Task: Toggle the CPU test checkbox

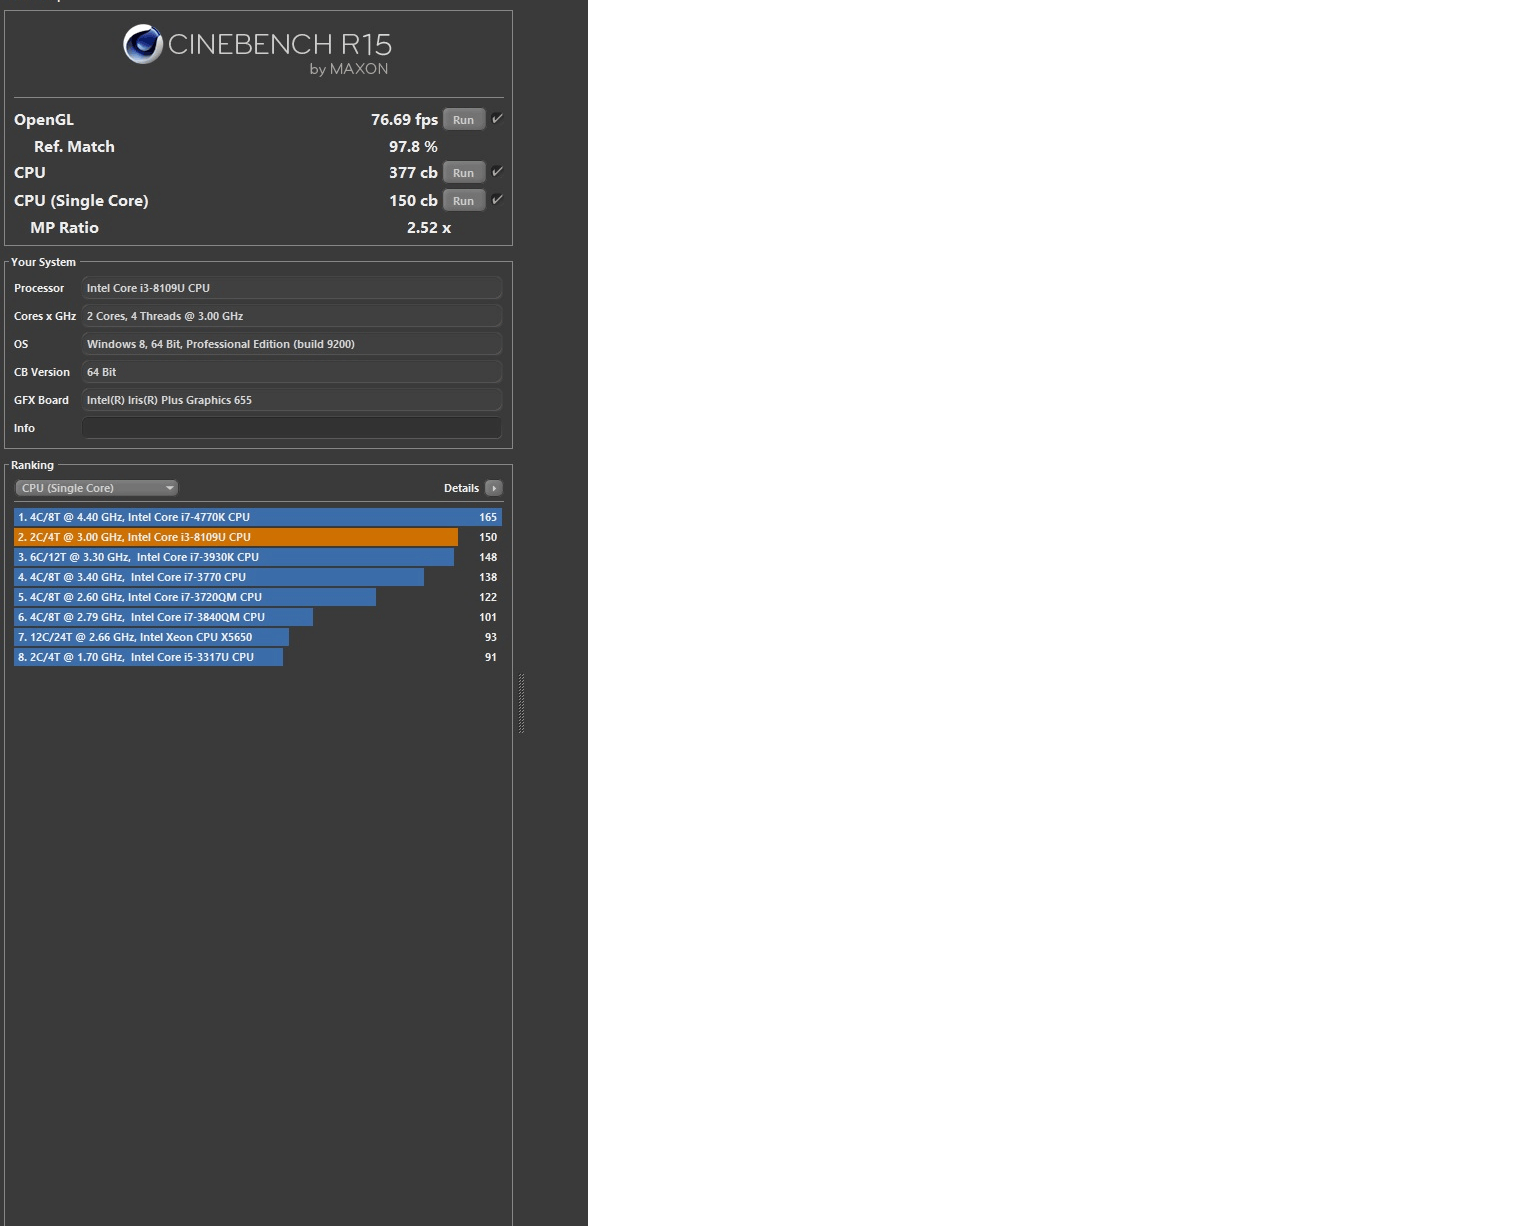Action: [x=497, y=172]
